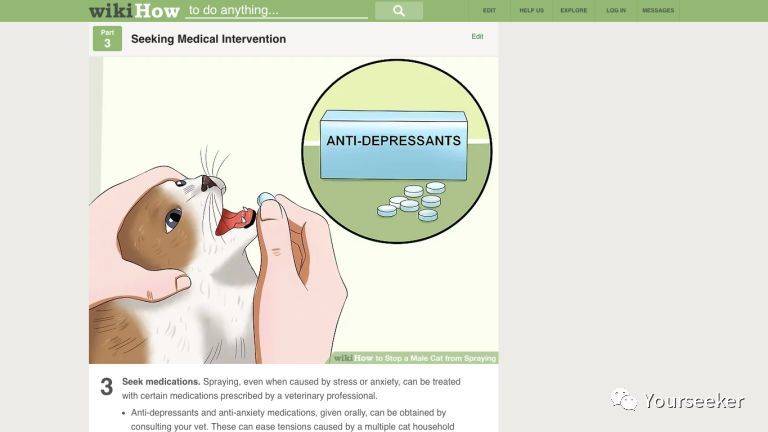This screenshot has height=432, width=768.
Task: Click the wikiHow watermark on the illustration
Action: pyautogui.click(x=415, y=358)
